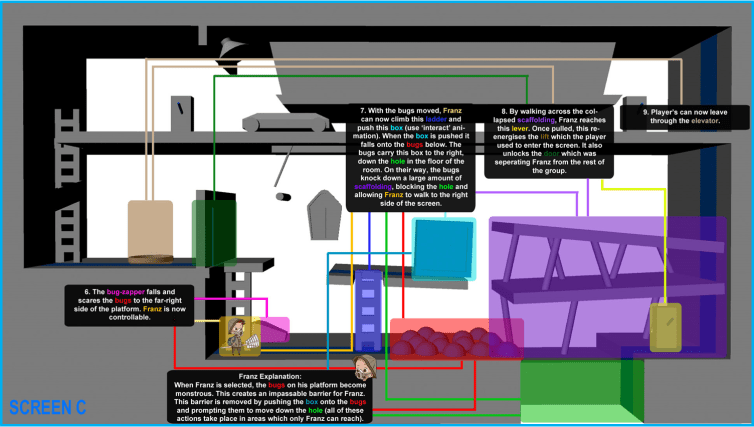Screen dimensions: 754x427
Task: Click the cyan pushable box
Action: point(444,246)
